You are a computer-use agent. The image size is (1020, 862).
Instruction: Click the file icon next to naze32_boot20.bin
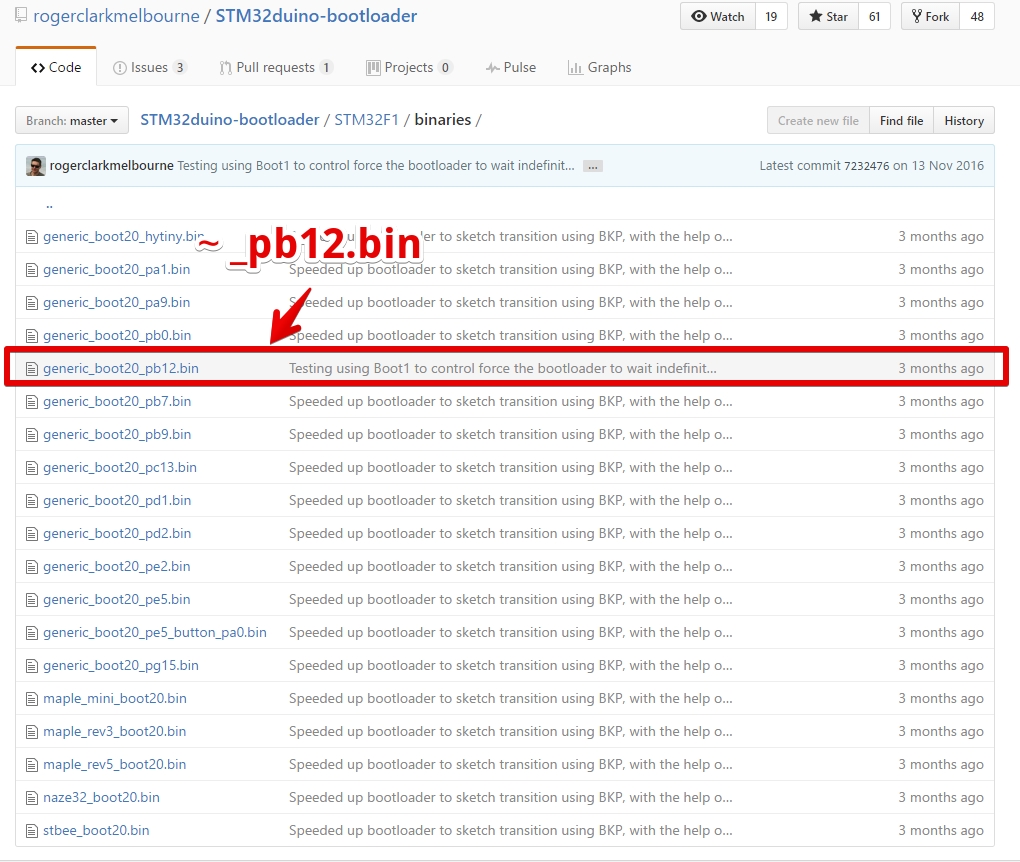pyautogui.click(x=32, y=798)
